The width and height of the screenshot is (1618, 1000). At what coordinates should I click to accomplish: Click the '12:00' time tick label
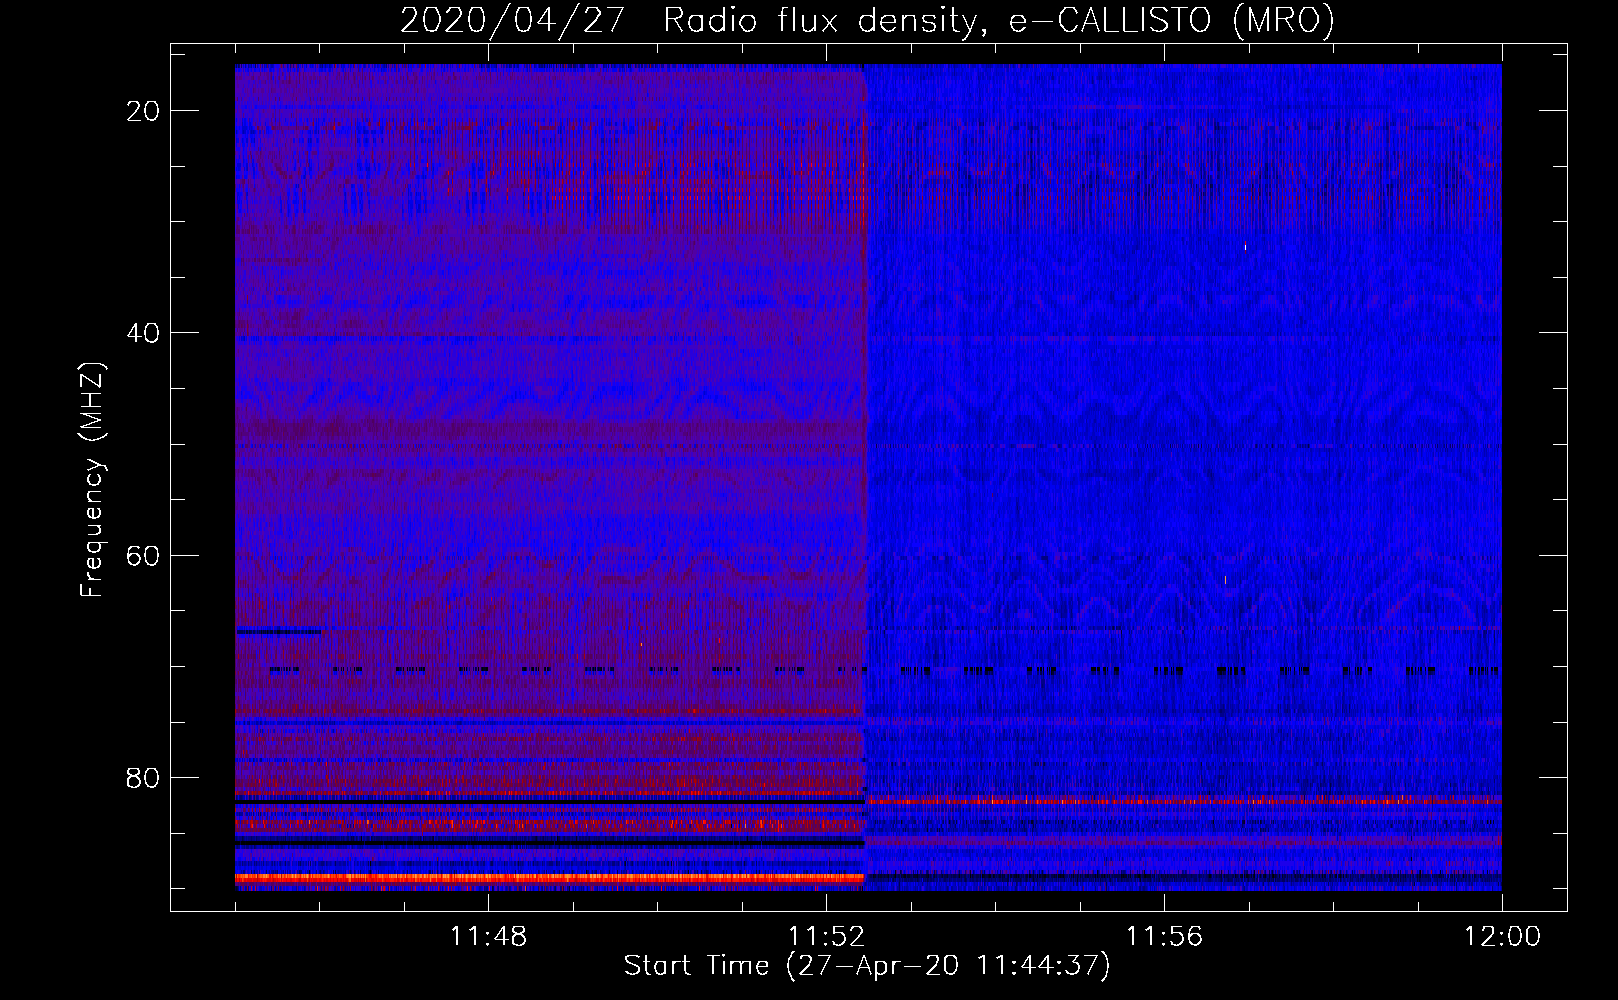tap(1502, 937)
